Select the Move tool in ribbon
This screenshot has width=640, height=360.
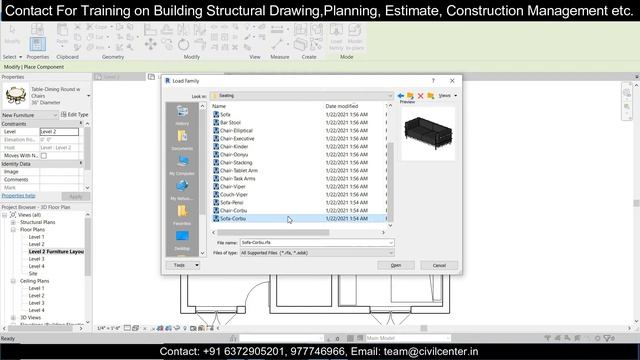click(x=151, y=44)
